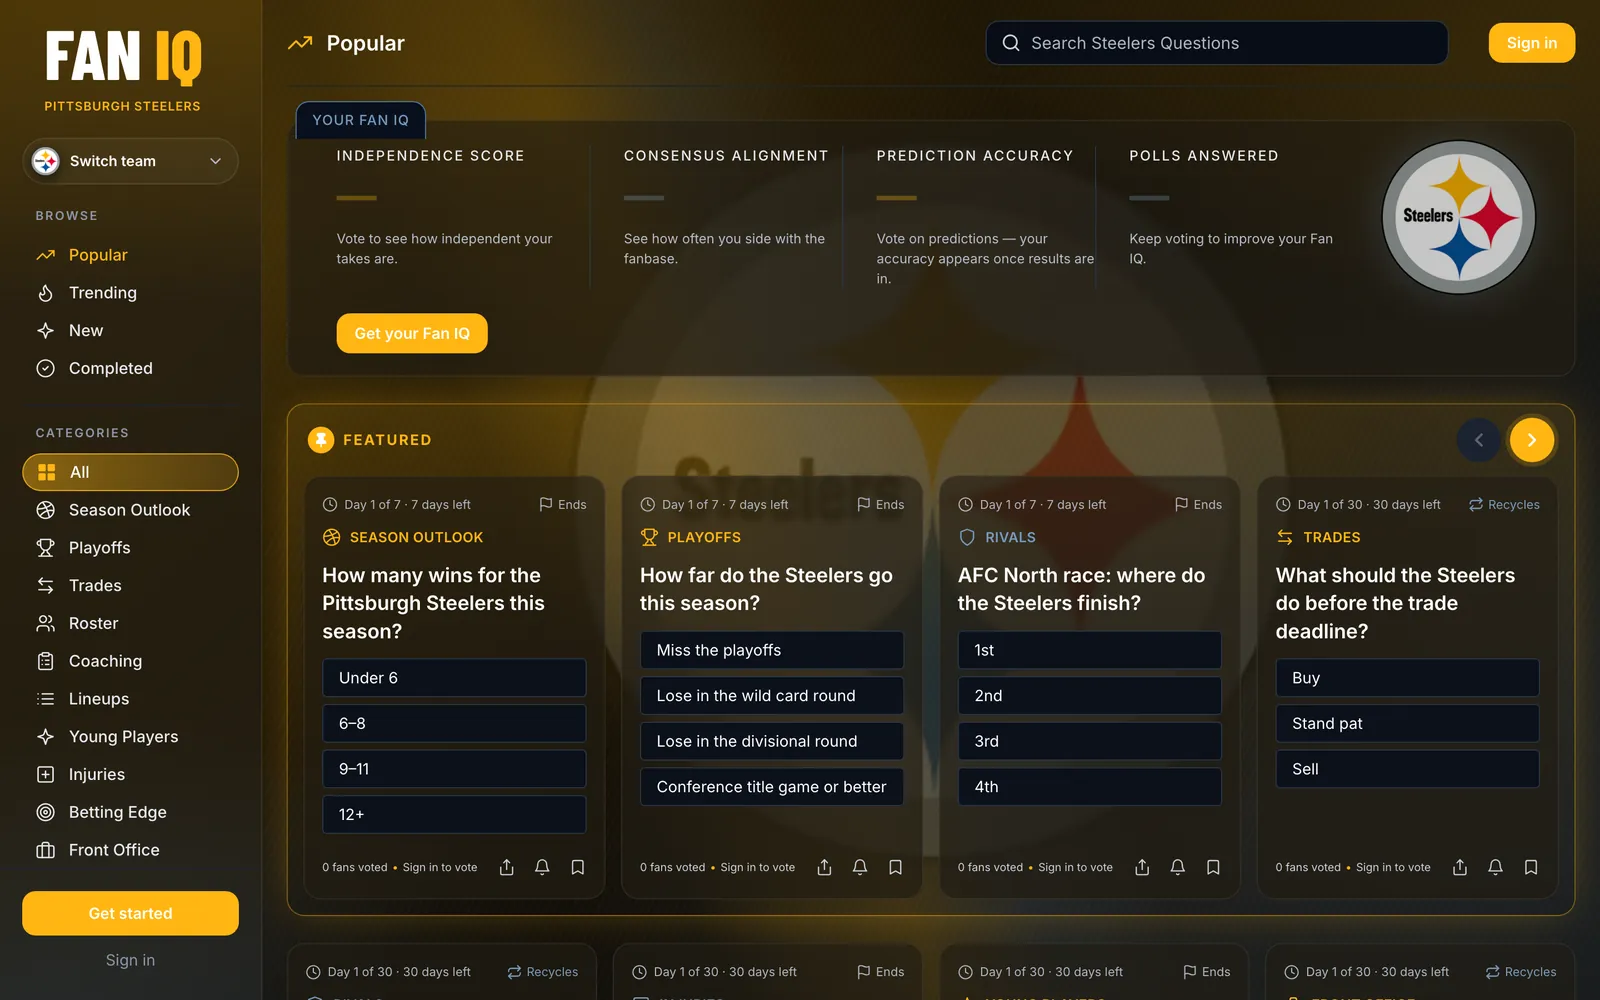This screenshot has width=1600, height=1000.
Task: Choose 'Miss the playoffs' option
Action: 772,650
